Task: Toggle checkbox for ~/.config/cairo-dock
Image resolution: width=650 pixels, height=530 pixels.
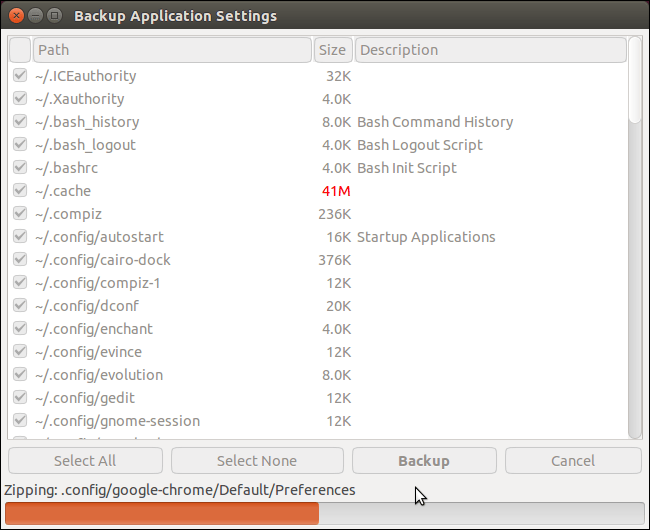Action: tap(20, 260)
